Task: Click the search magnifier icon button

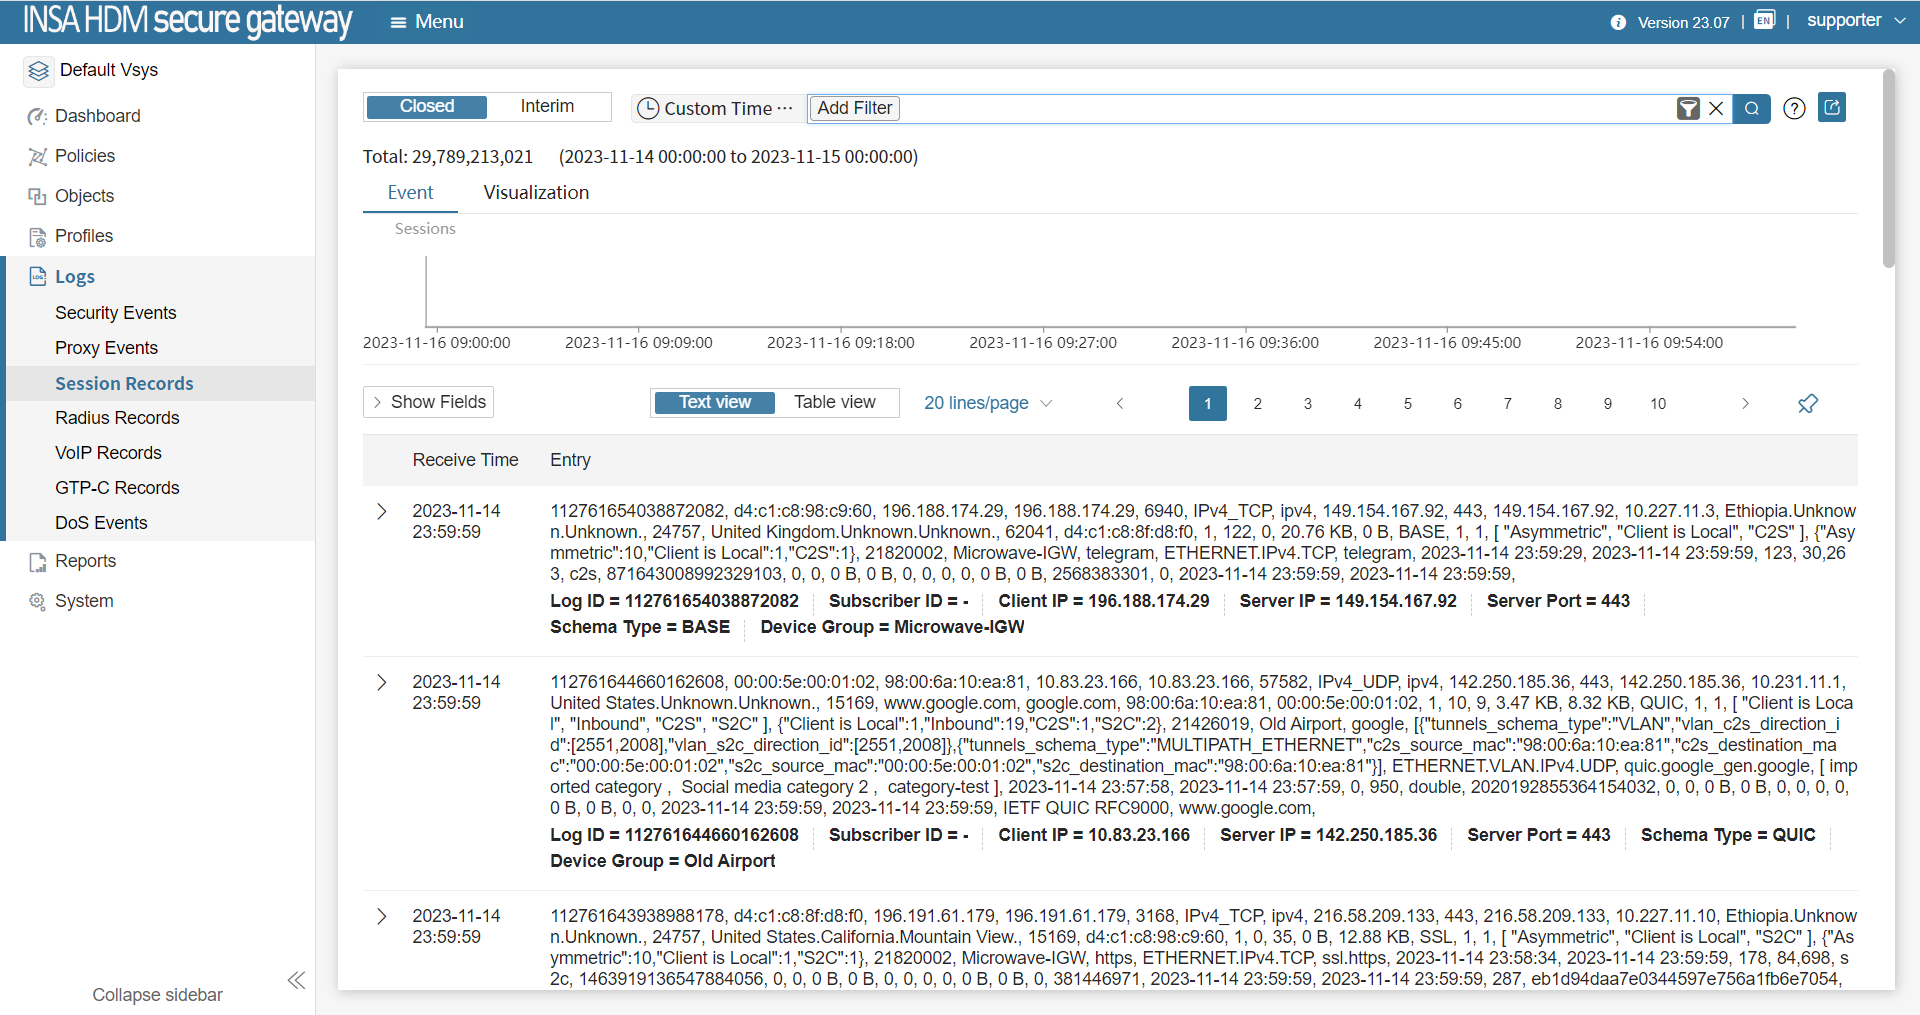Action: pyautogui.click(x=1751, y=108)
